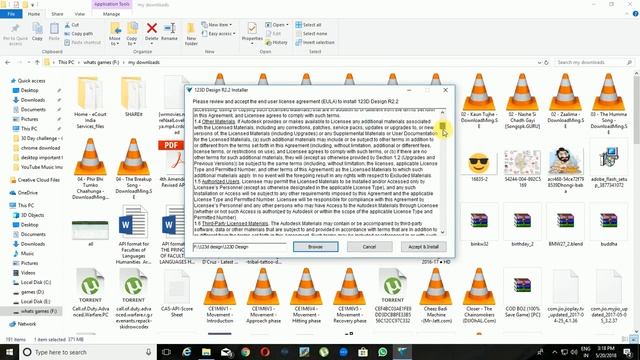Screen dimensions: 640x360
Task: Click the install path input field
Action: [x=240, y=247]
